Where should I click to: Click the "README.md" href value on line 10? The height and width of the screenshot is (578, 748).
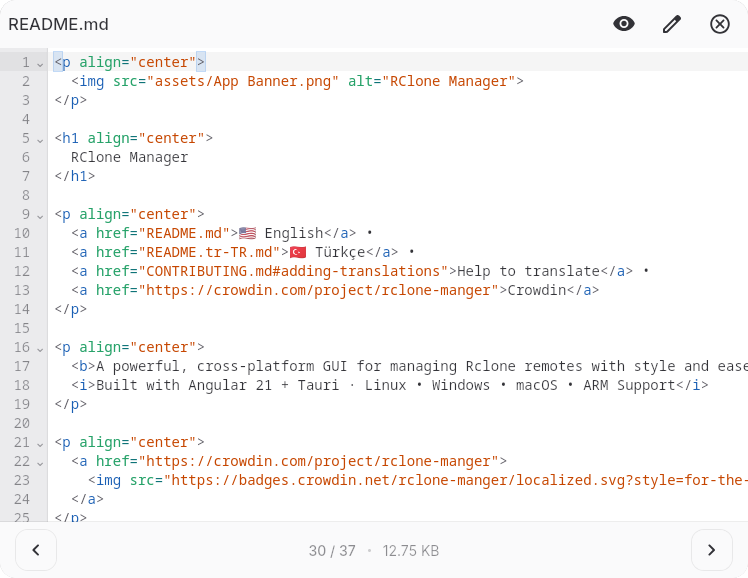[x=185, y=233]
